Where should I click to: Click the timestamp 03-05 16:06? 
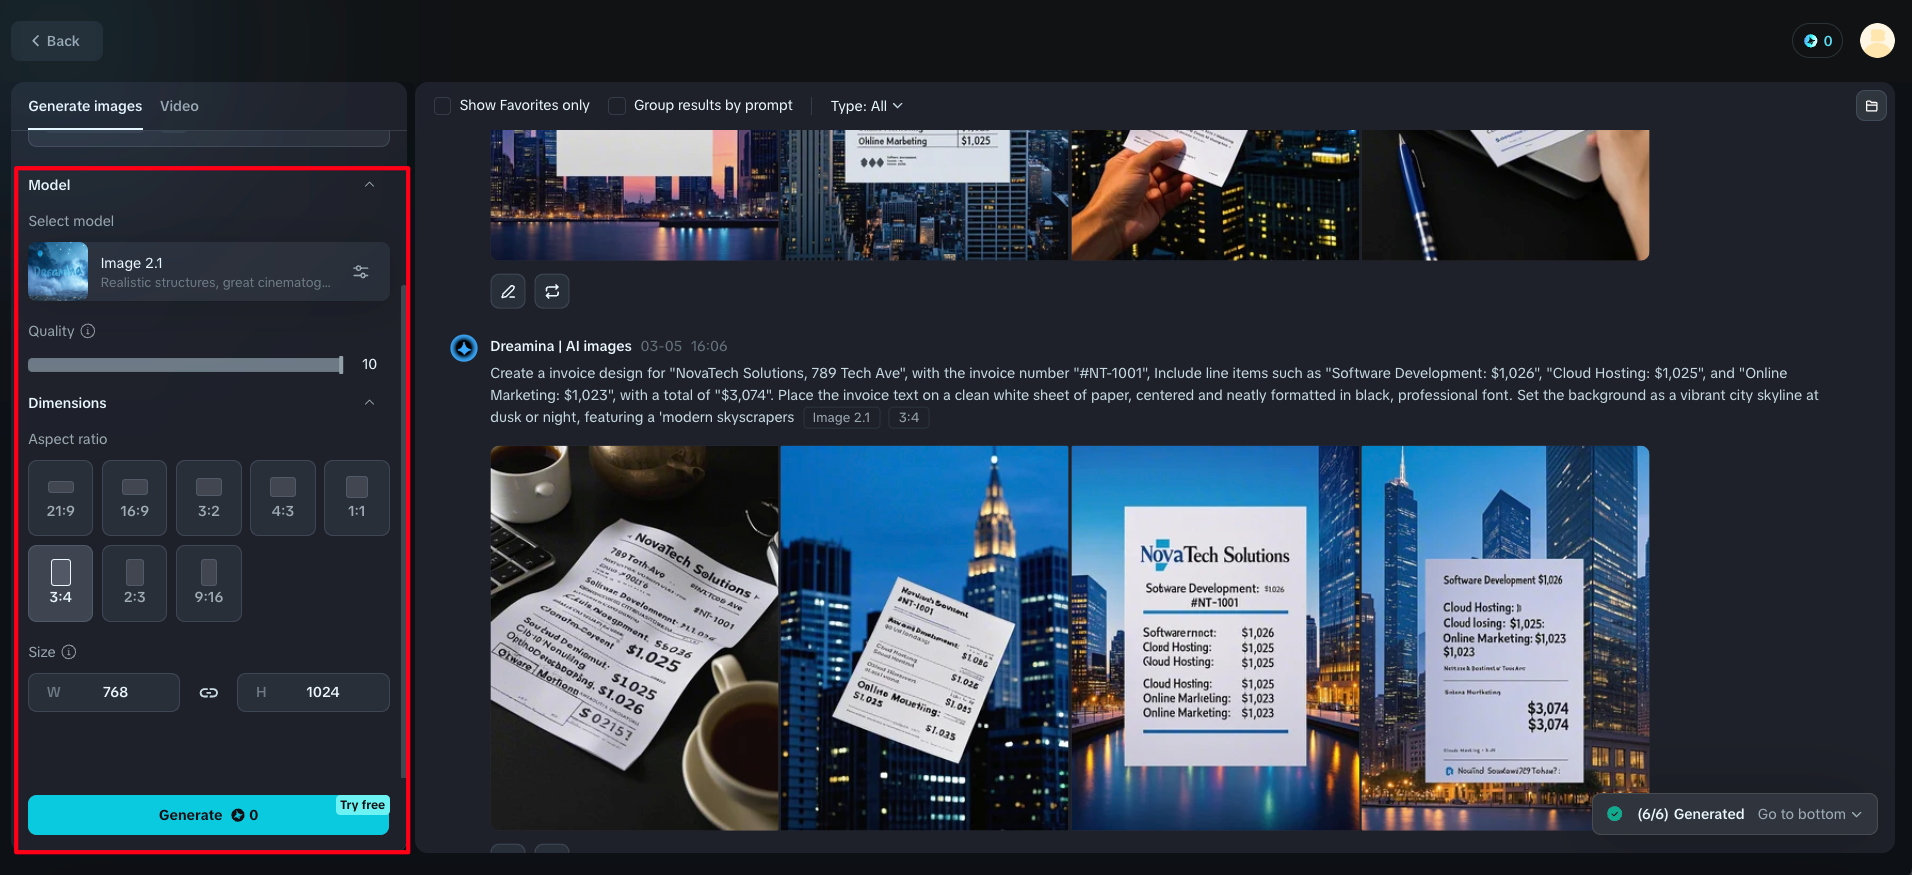pos(684,346)
